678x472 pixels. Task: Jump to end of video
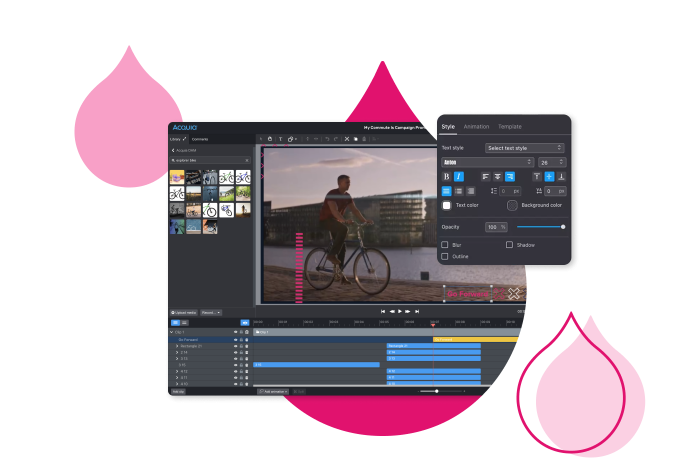417,311
